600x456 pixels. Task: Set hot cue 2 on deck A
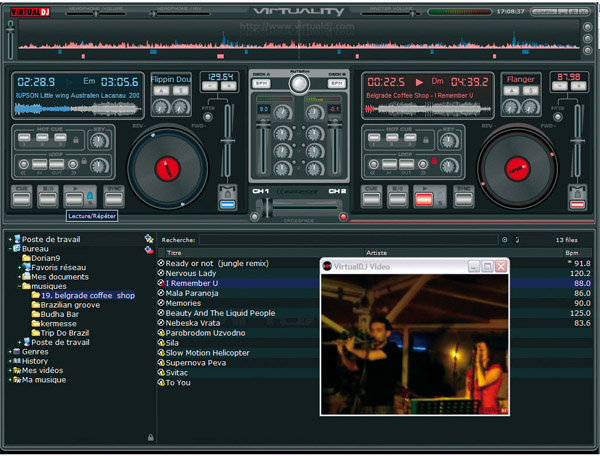[42, 137]
